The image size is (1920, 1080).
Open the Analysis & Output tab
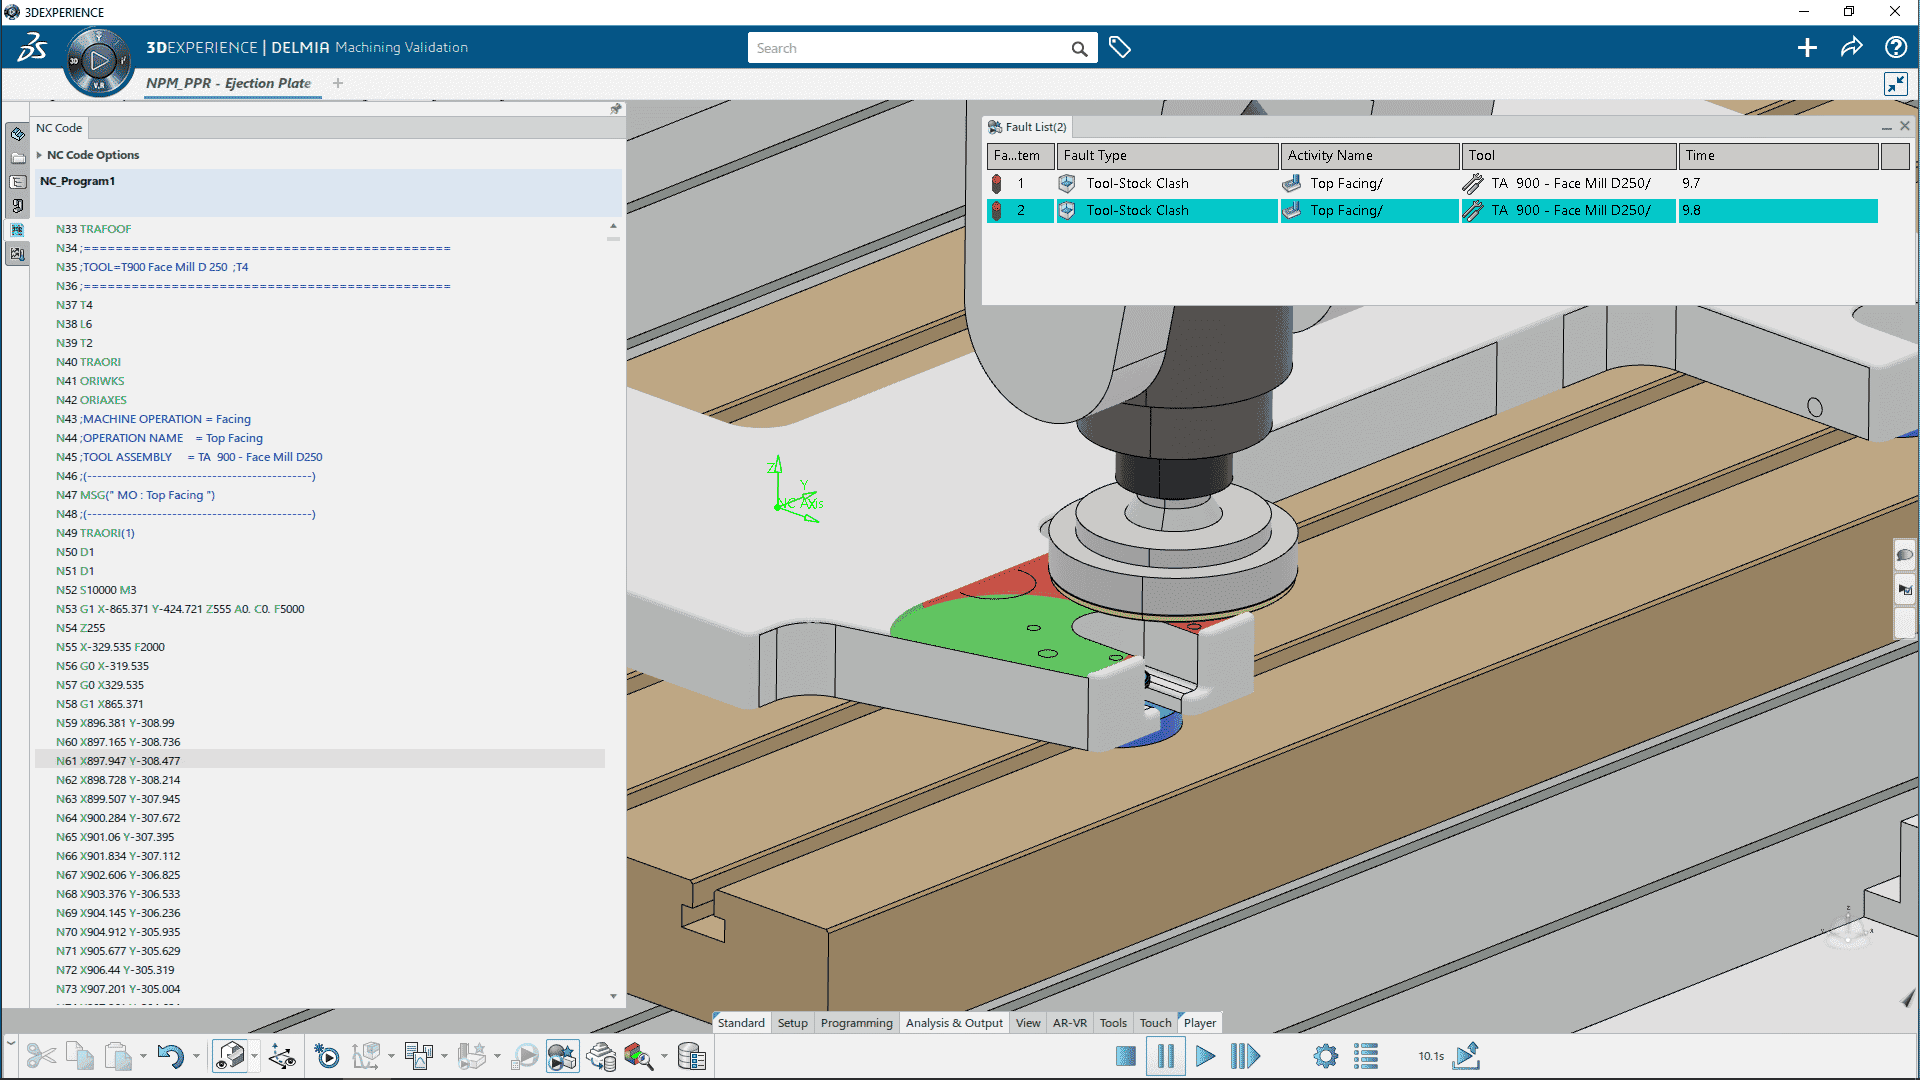[953, 1023]
